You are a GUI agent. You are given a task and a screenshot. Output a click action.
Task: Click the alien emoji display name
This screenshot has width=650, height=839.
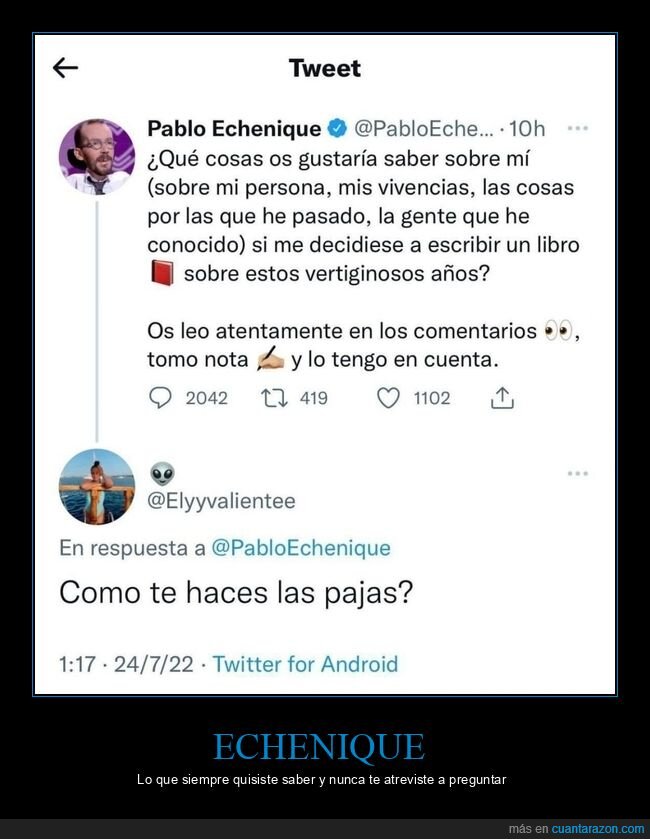[162, 473]
